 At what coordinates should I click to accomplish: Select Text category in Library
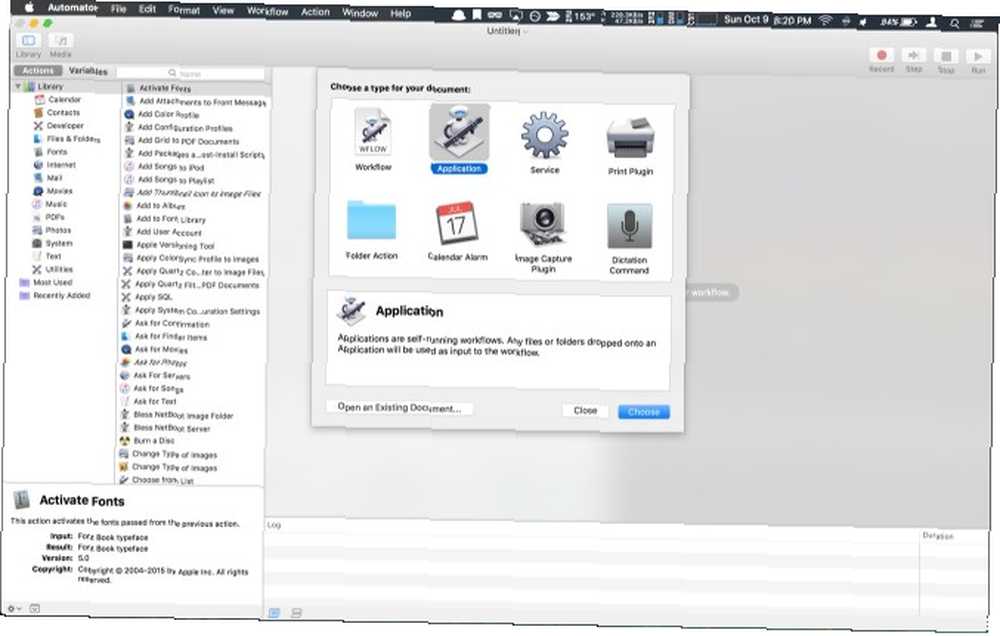click(x=47, y=256)
